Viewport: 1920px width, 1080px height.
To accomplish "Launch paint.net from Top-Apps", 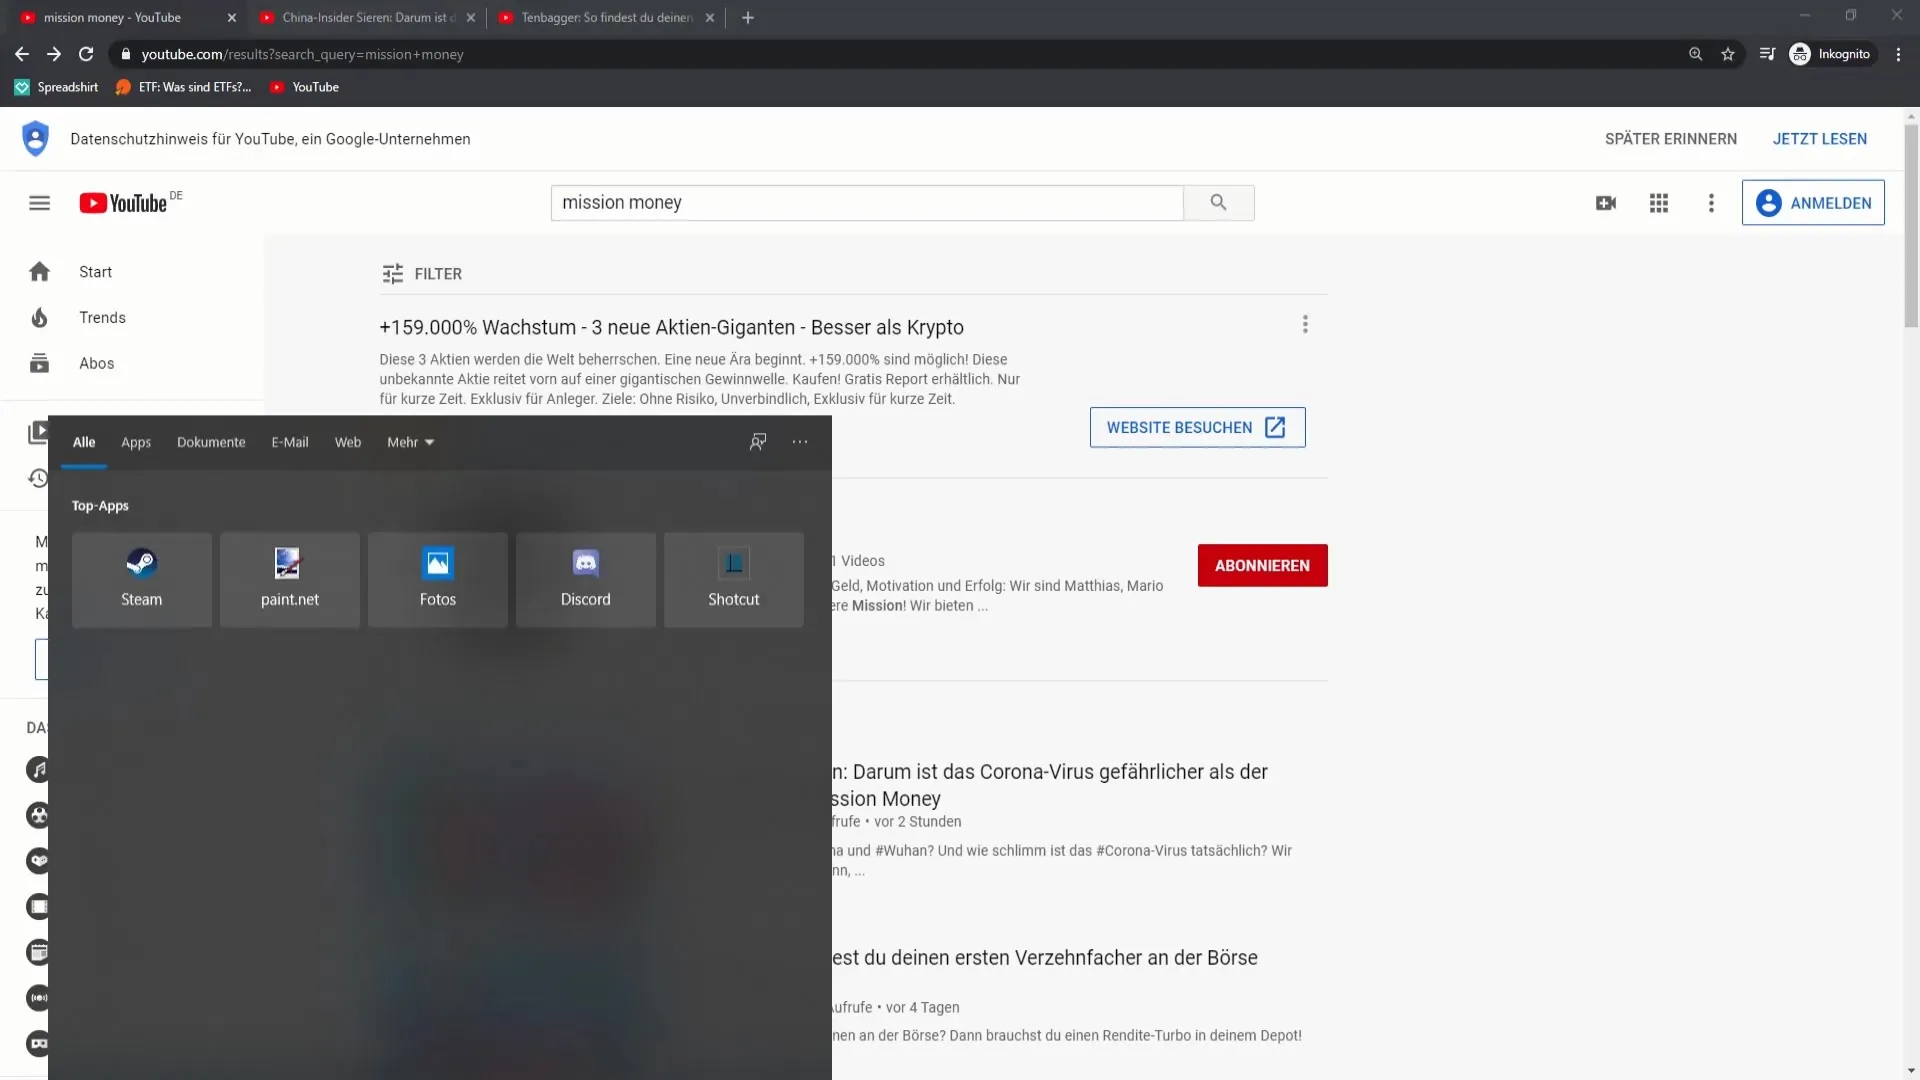I will (289, 580).
